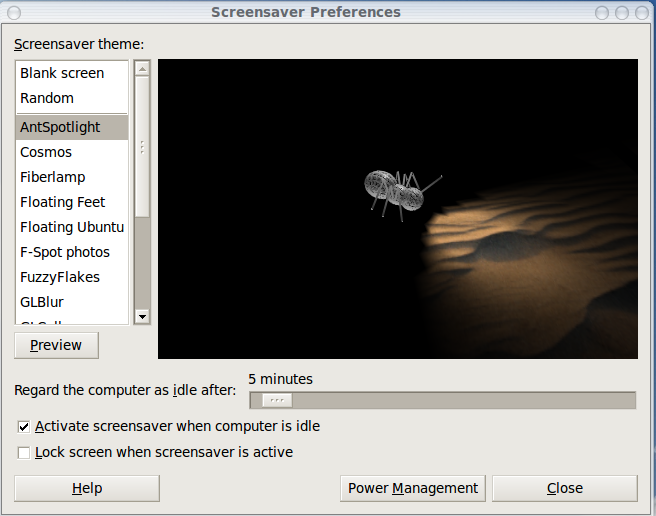Select the Floating Ubuntu screensaver
This screenshot has width=656, height=516.
(72, 227)
